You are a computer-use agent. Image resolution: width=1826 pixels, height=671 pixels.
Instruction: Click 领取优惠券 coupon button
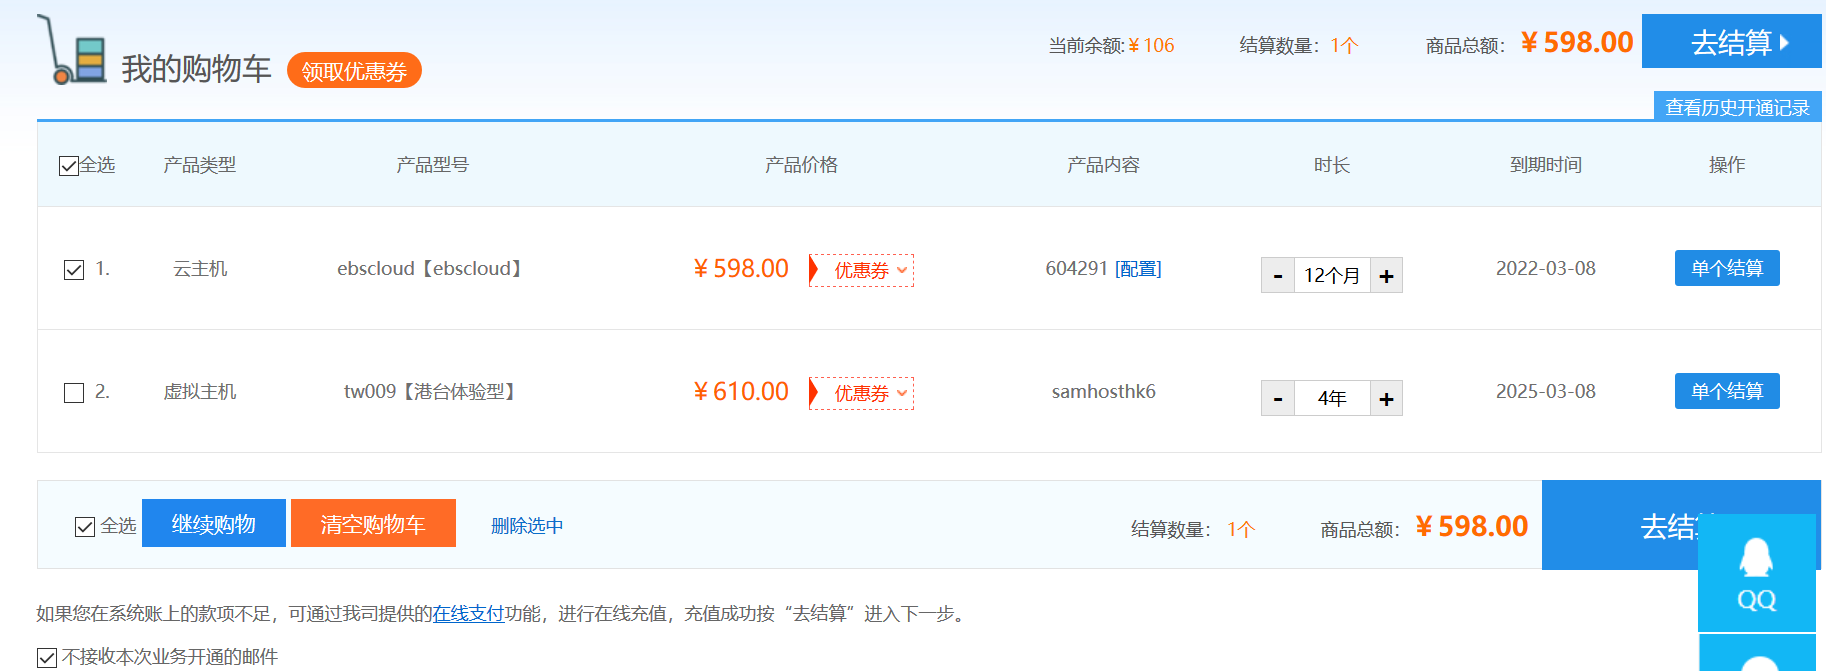click(354, 71)
